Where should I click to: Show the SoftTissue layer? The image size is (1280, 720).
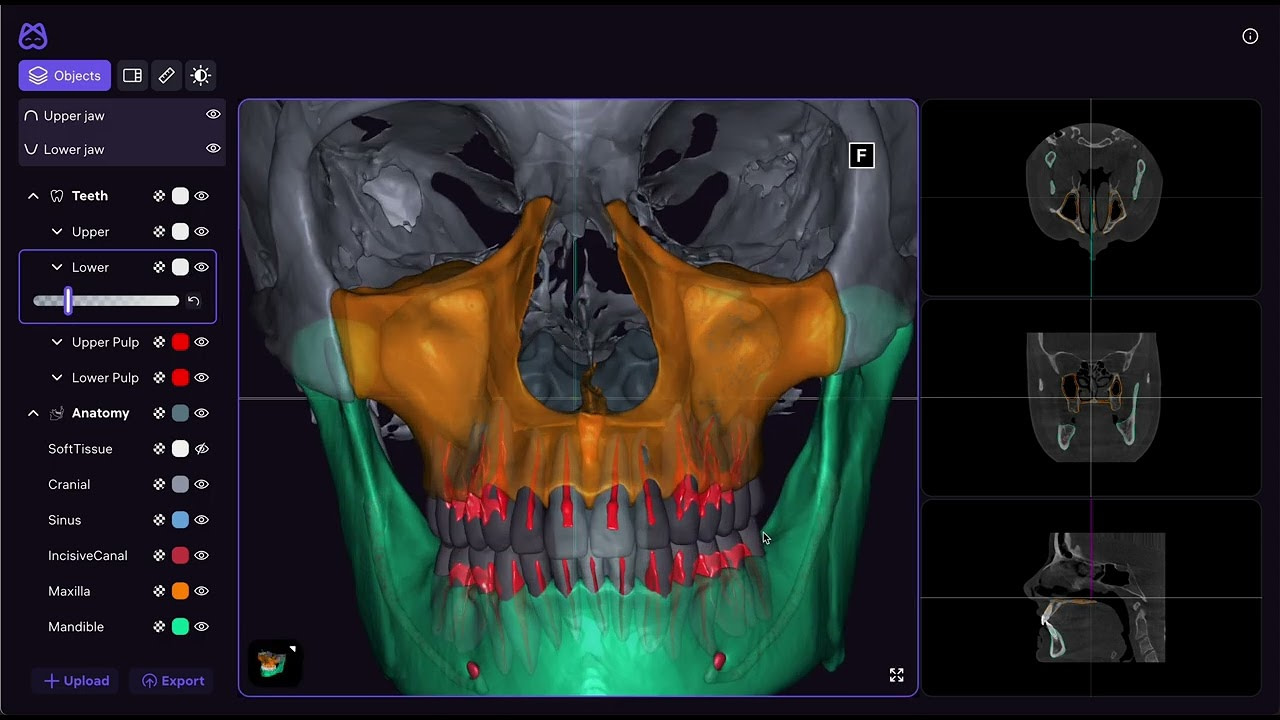pyautogui.click(x=201, y=448)
